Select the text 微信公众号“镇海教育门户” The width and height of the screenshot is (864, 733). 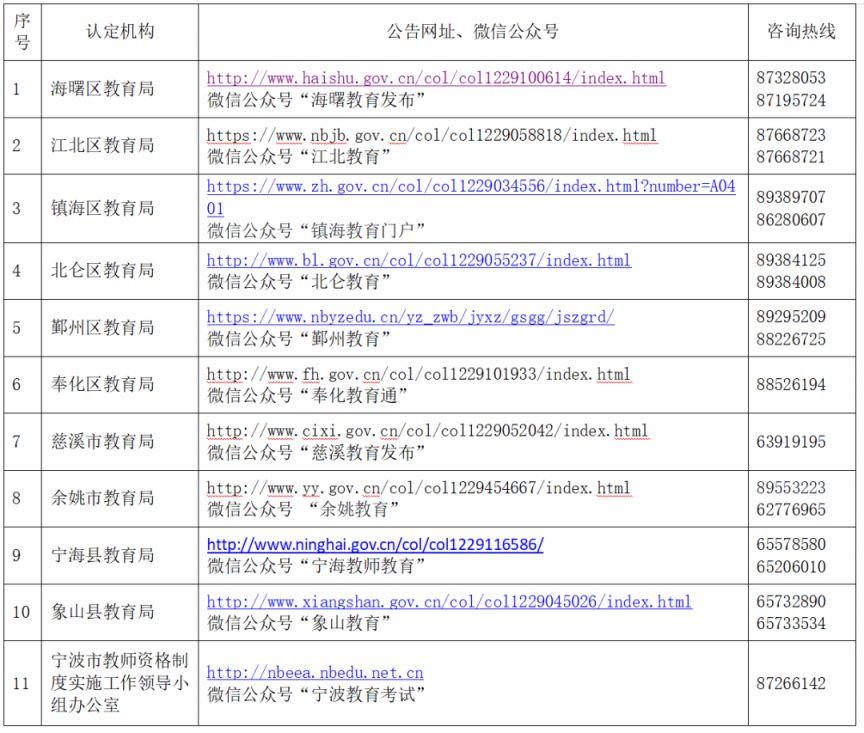(x=316, y=230)
